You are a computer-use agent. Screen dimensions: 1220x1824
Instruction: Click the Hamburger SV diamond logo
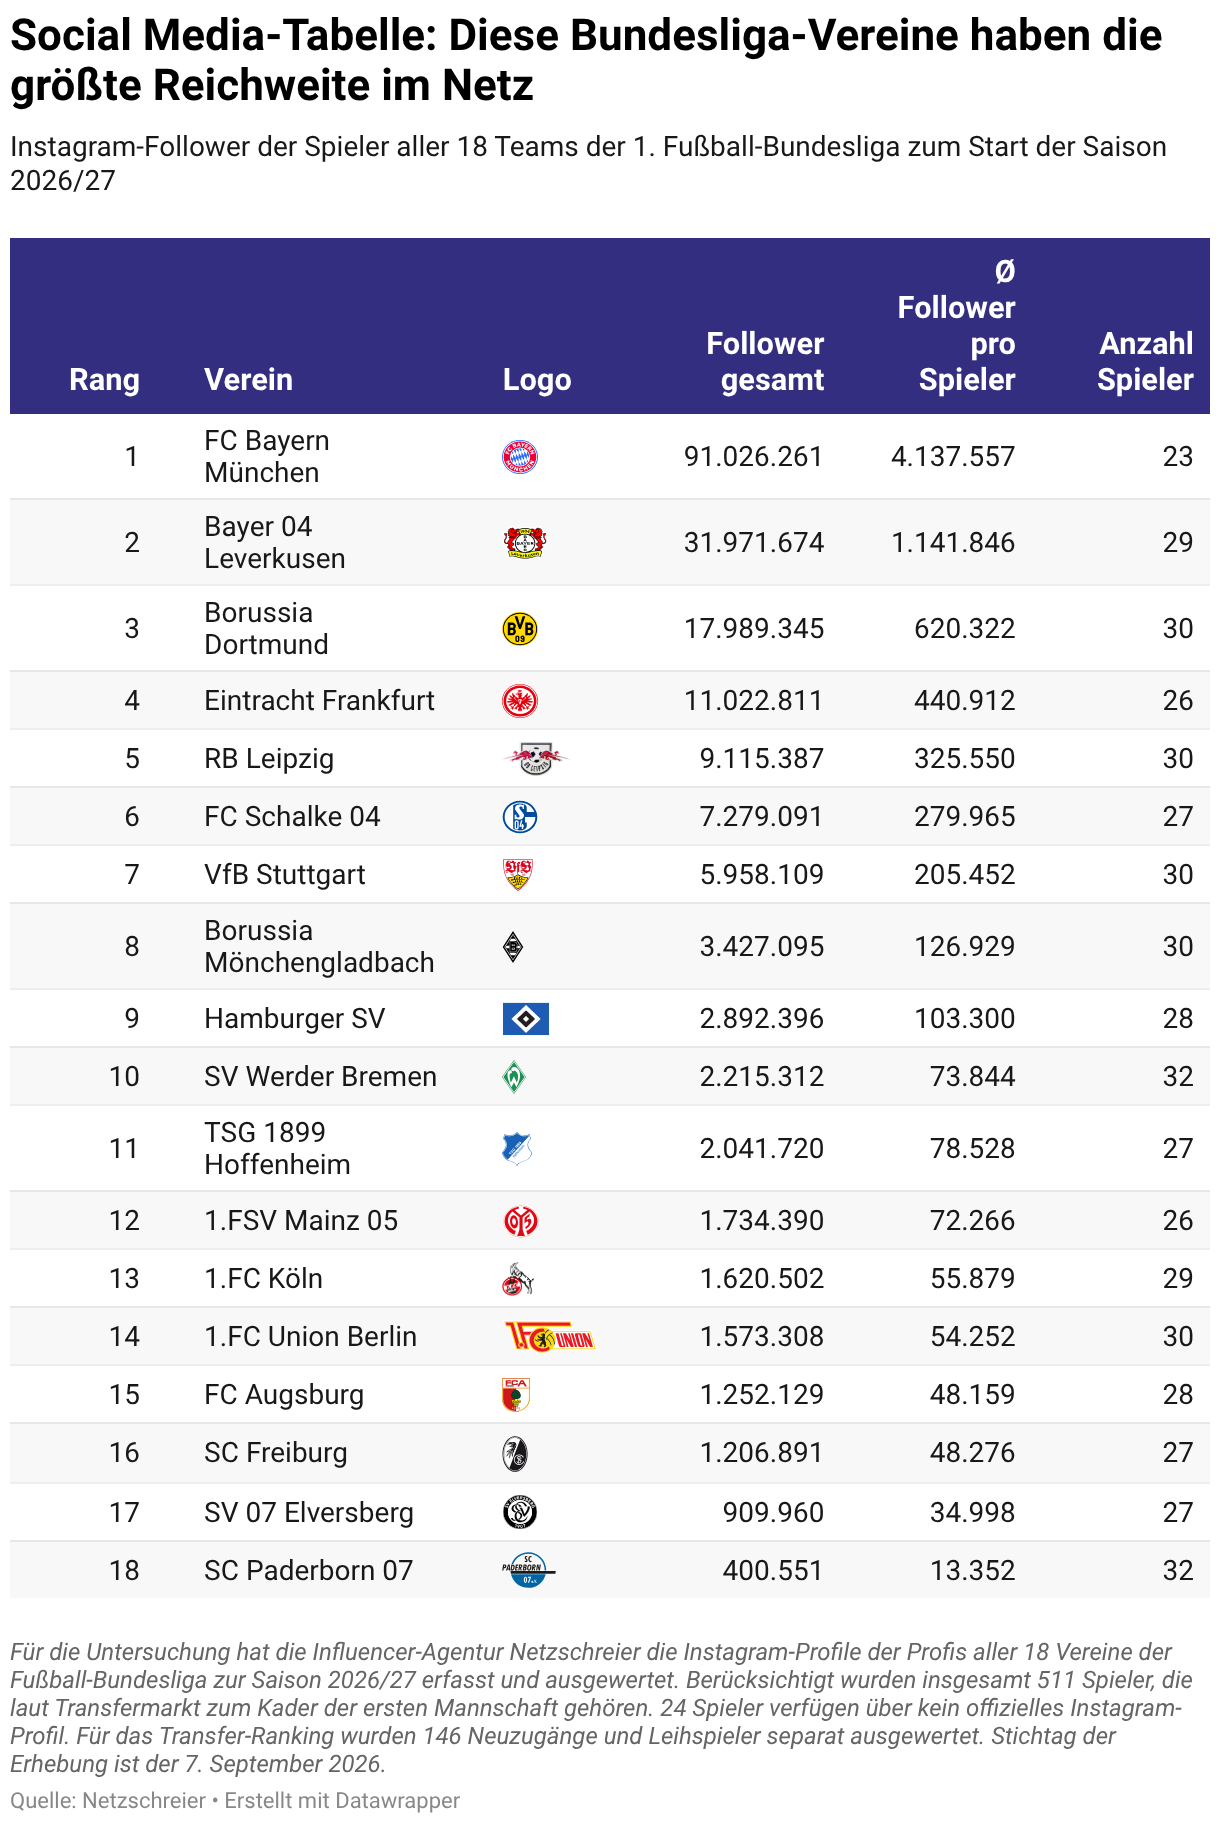[x=526, y=1019]
